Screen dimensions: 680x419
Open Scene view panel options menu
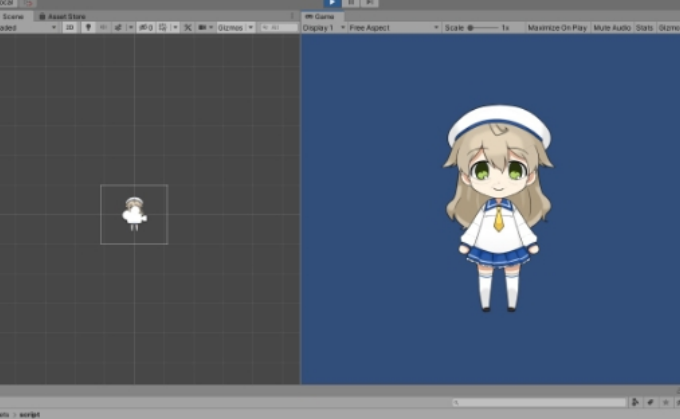tap(292, 16)
